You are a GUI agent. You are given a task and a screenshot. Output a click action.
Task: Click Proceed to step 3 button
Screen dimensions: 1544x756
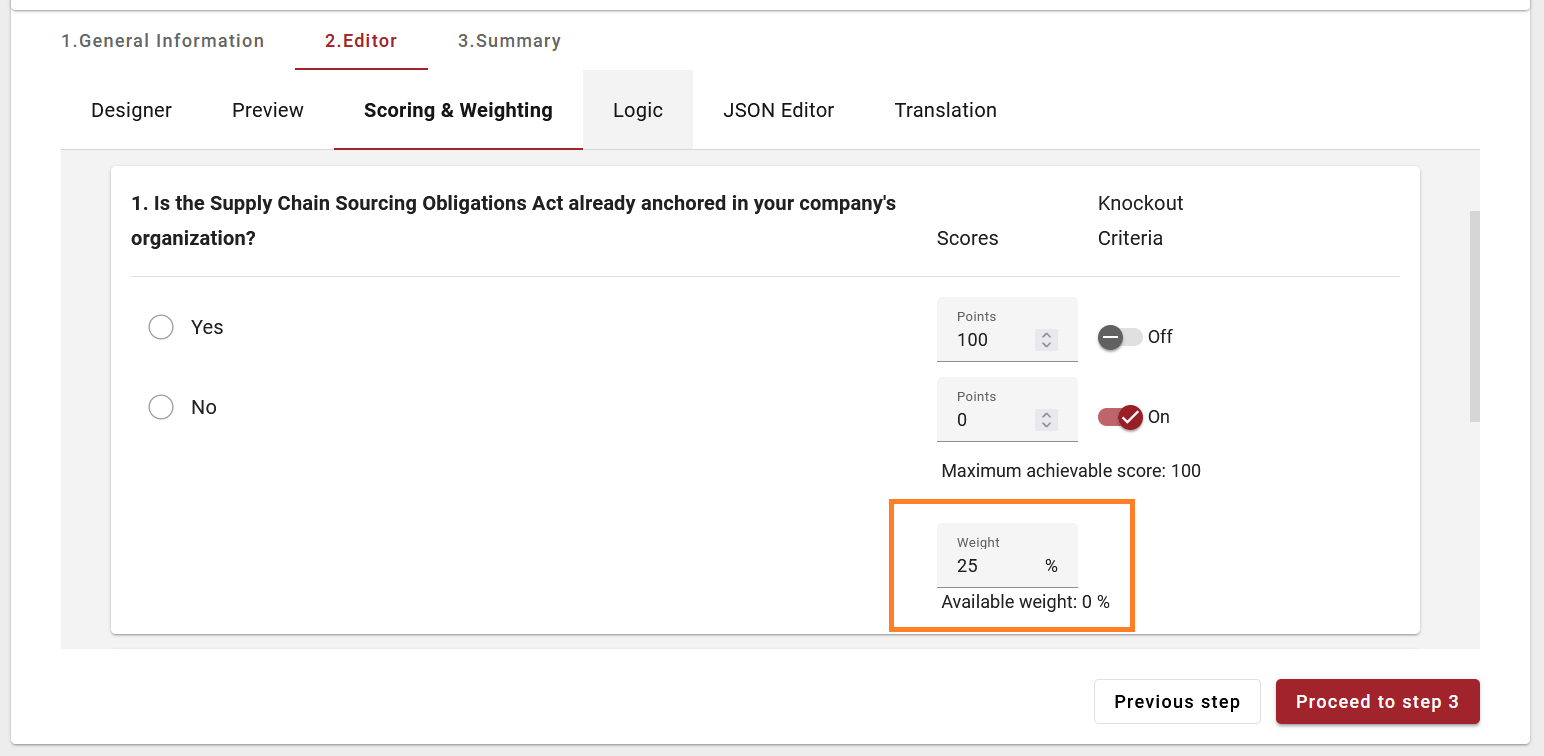click(1377, 702)
